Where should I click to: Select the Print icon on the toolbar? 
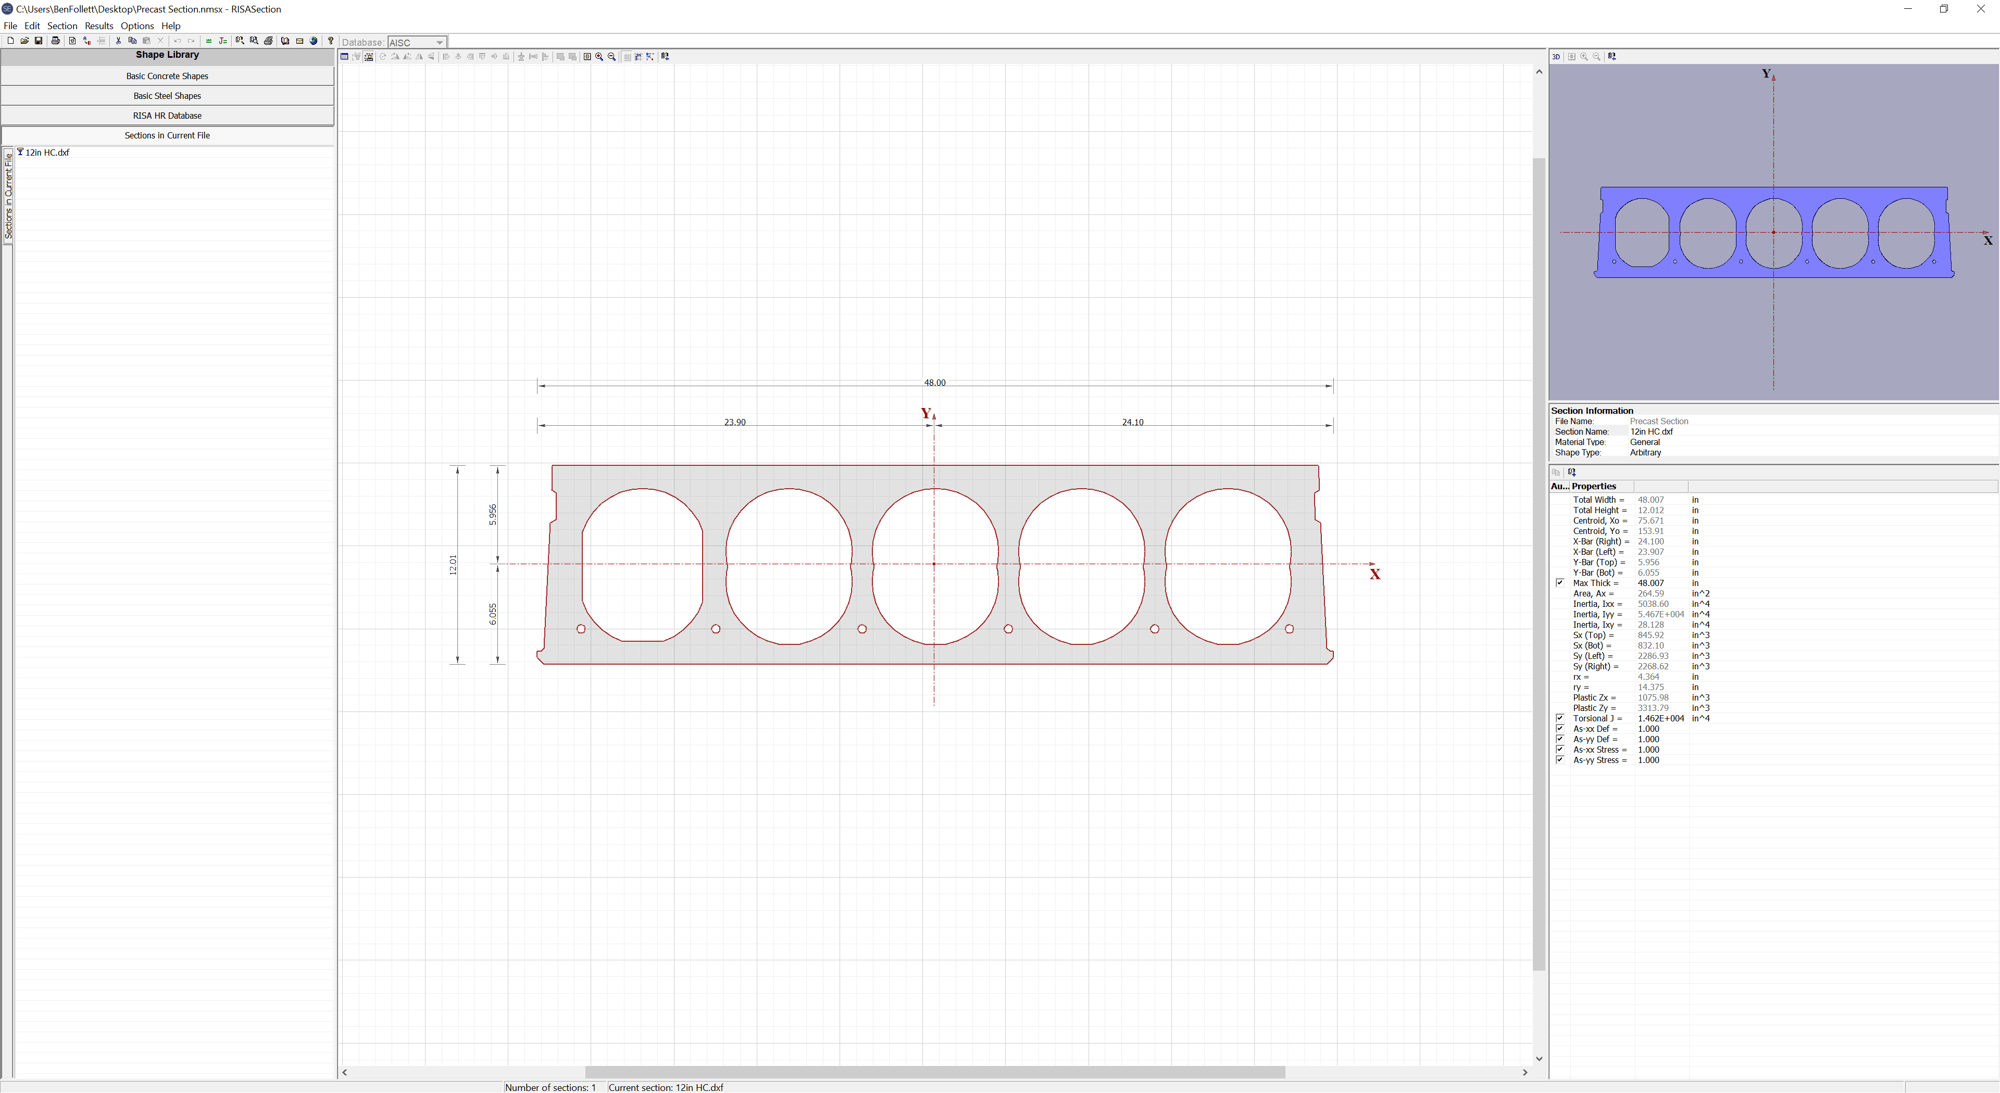(x=55, y=41)
